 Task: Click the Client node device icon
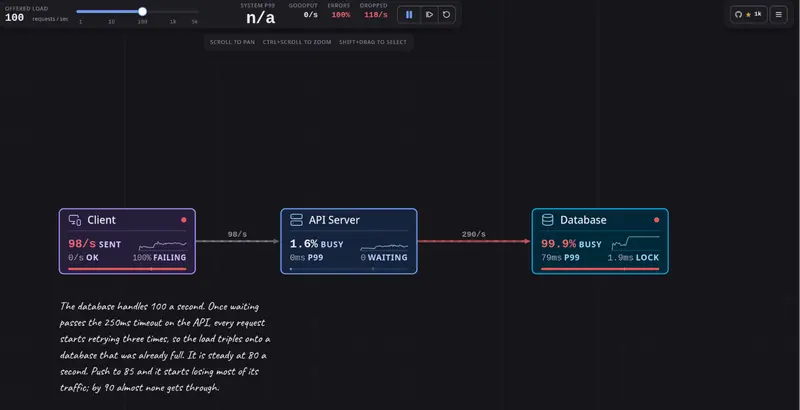click(75, 220)
